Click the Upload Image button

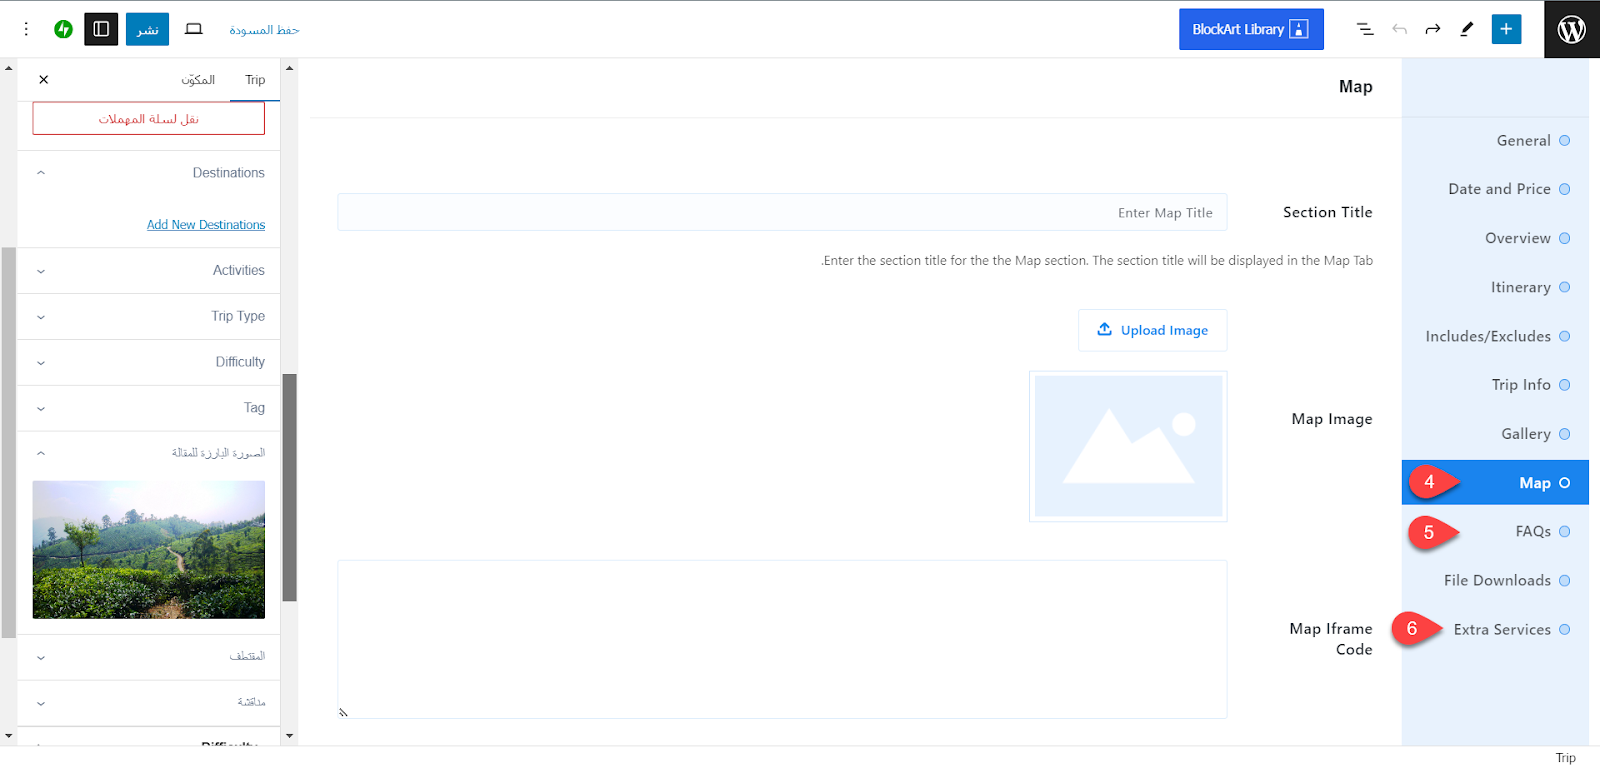coord(1152,330)
